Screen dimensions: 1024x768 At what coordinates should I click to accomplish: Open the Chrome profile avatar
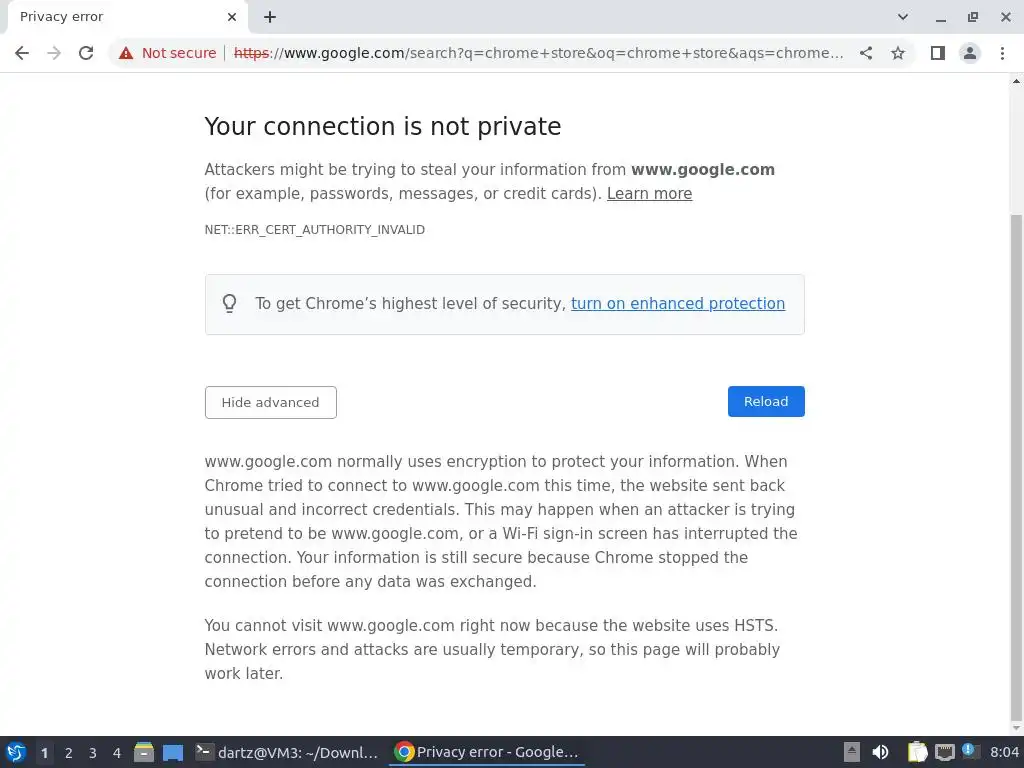pyautogui.click(x=969, y=53)
